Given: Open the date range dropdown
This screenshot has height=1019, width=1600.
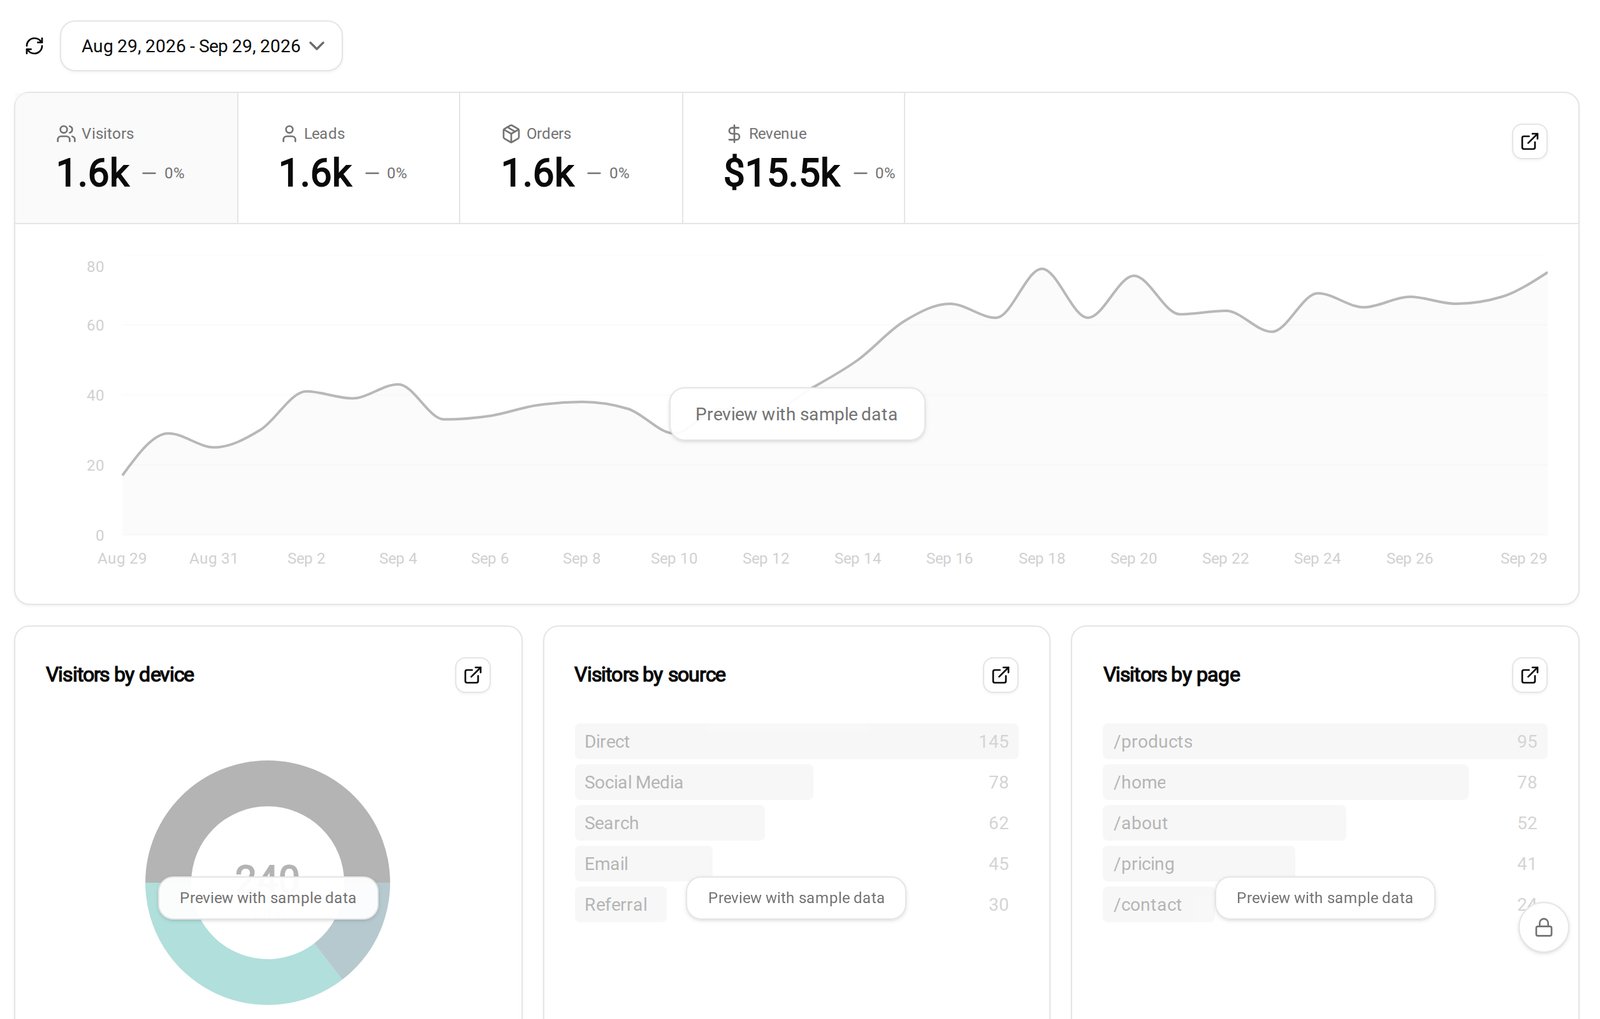Looking at the screenshot, I should (x=201, y=46).
